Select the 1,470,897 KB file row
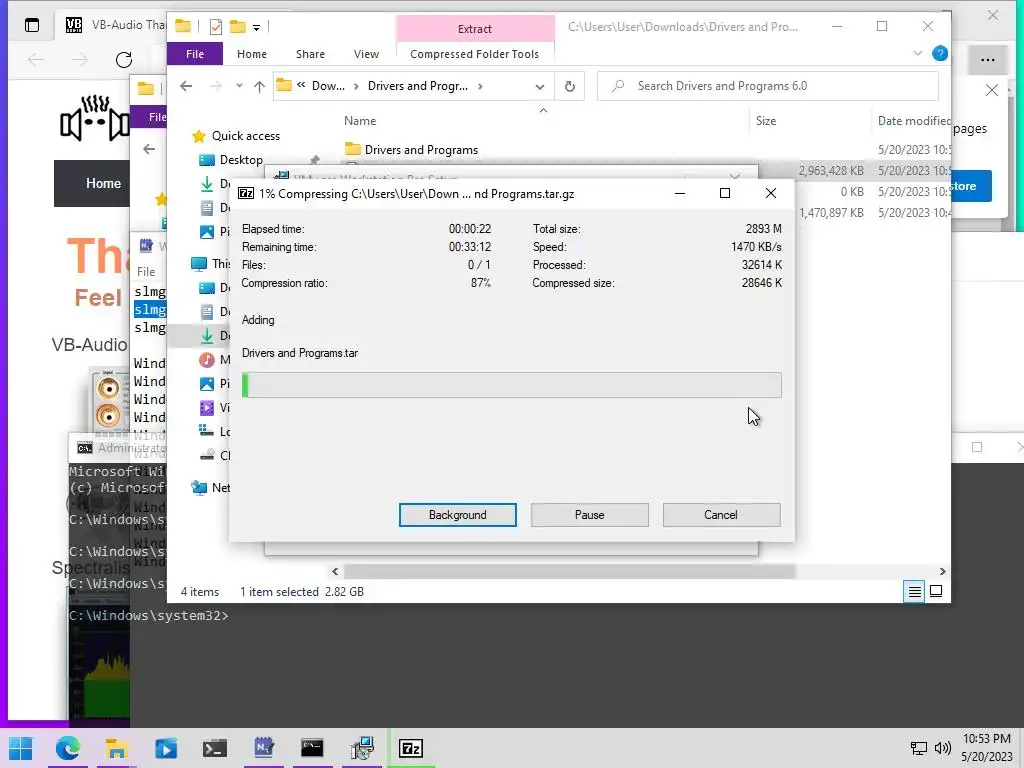Screen dimensions: 1024x768 point(874,213)
